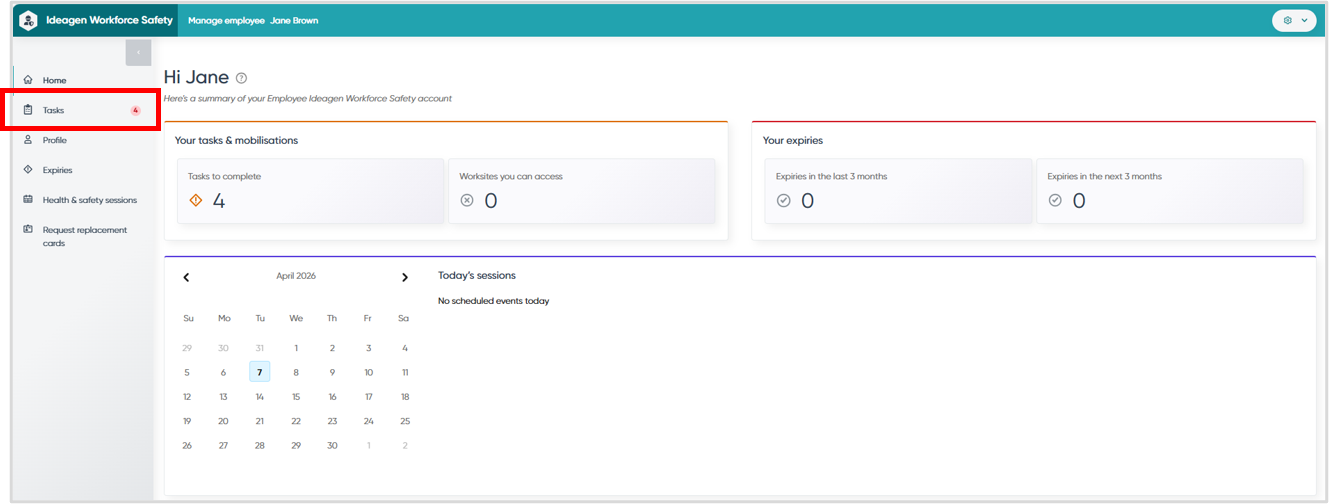This screenshot has width=1329, height=504.
Task: Open the Tasks to complete card
Action: click(x=311, y=190)
